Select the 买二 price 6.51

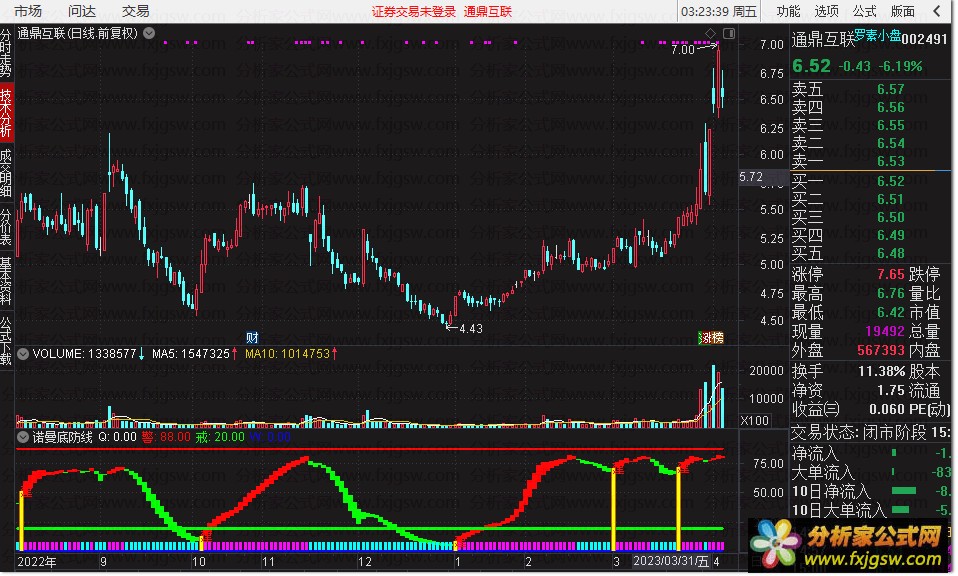(x=891, y=199)
